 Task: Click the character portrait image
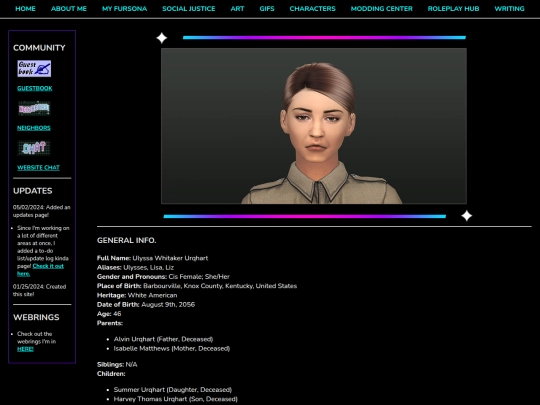(314, 126)
